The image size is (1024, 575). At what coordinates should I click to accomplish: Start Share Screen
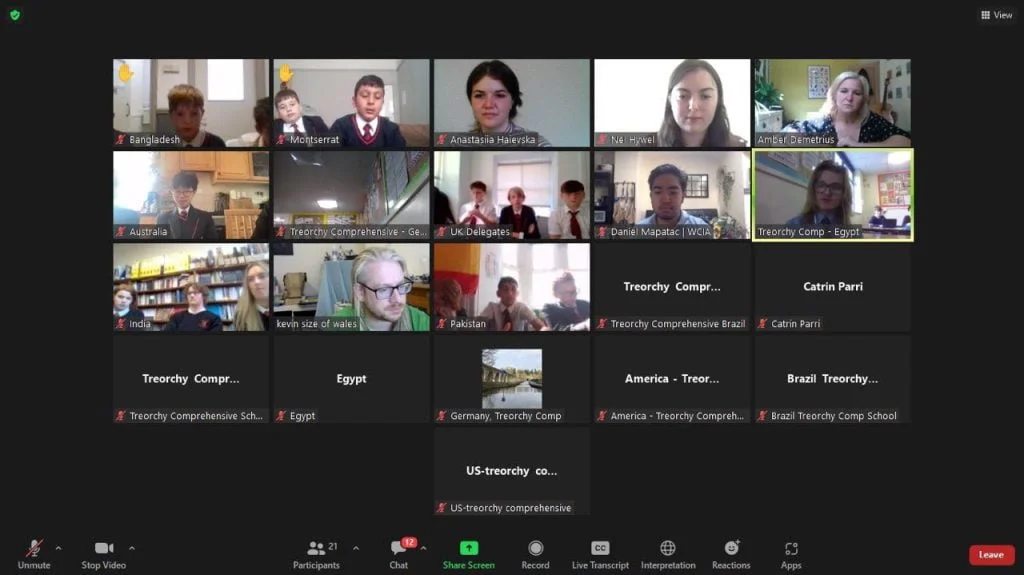[468, 555]
